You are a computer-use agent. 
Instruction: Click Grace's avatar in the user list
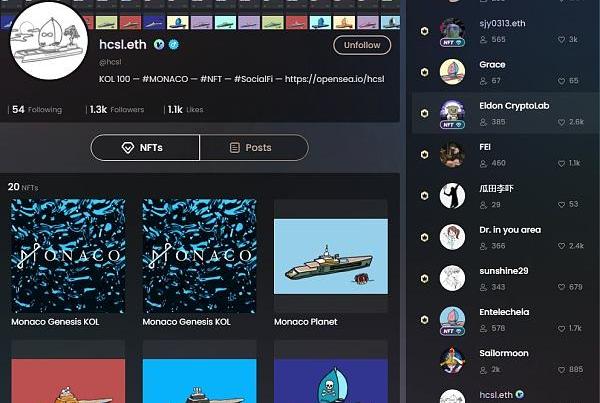click(452, 71)
